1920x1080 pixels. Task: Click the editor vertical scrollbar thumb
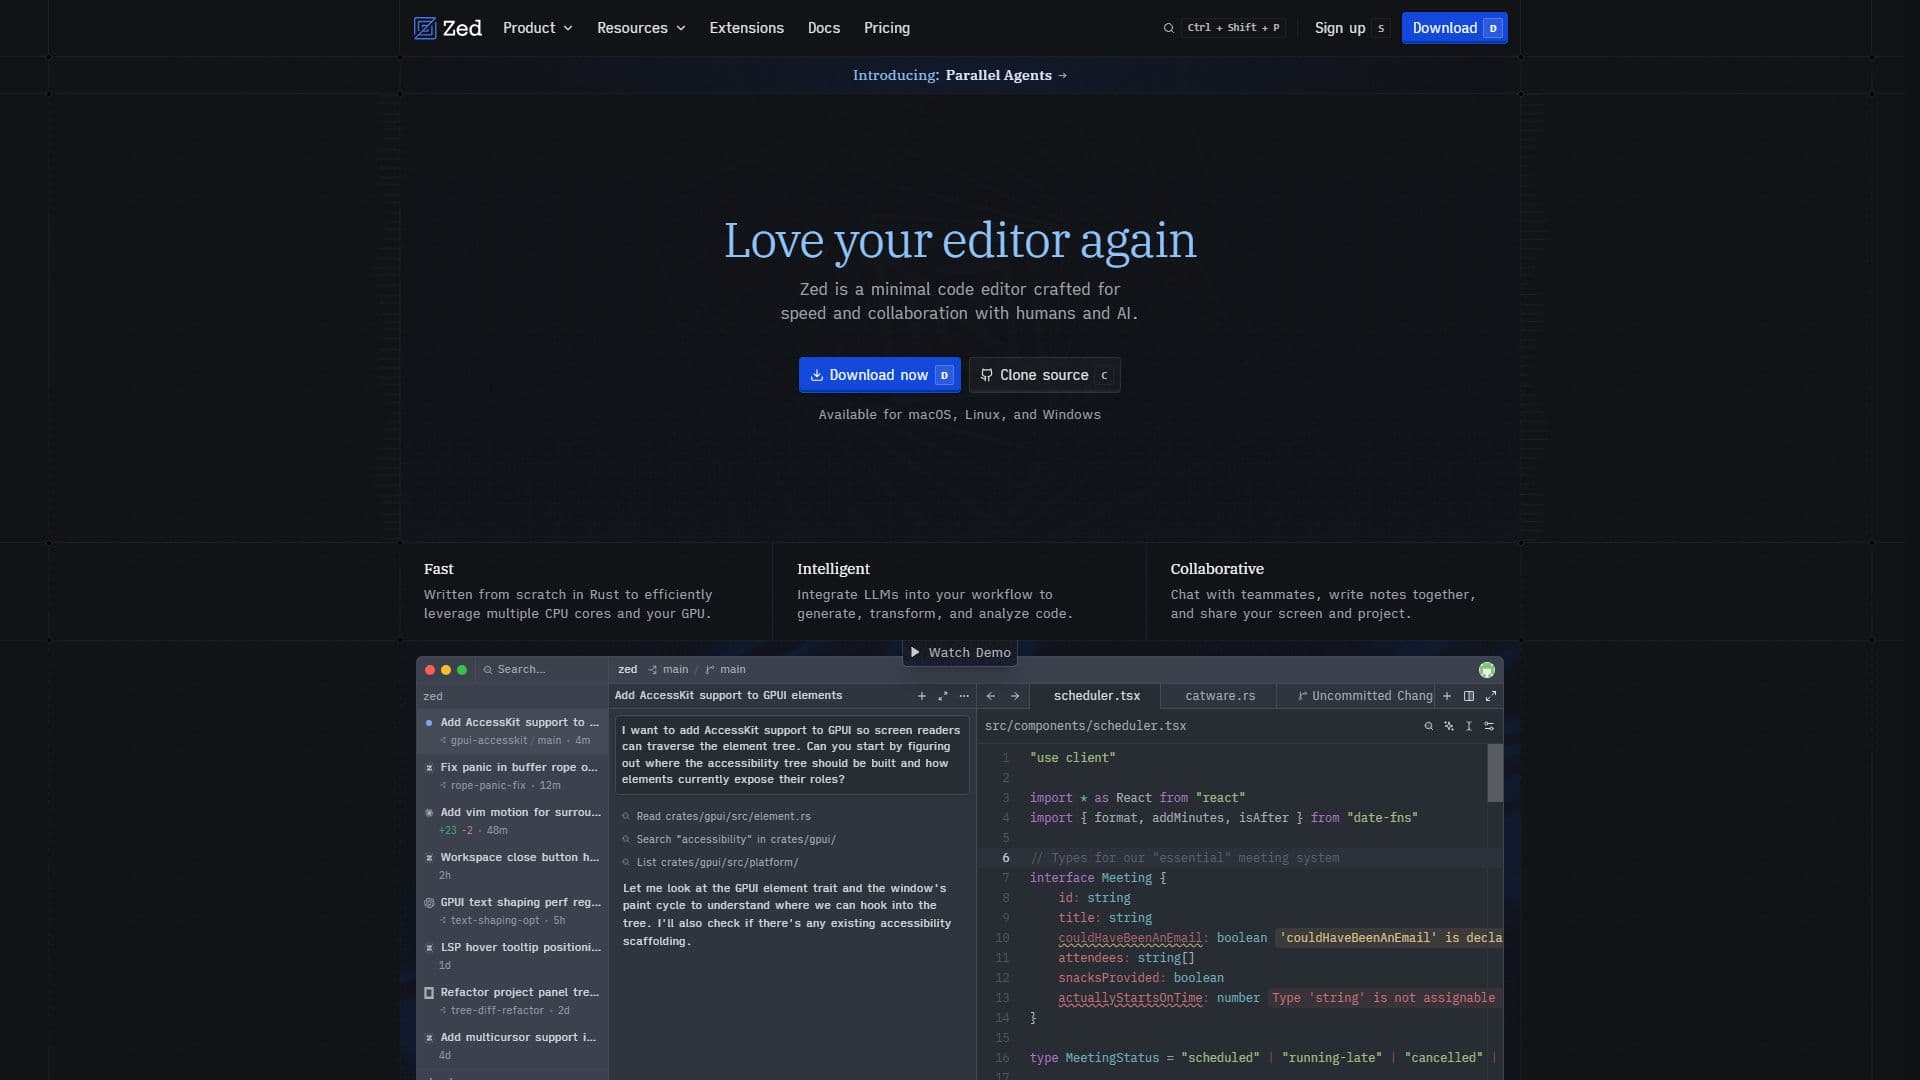coord(1494,773)
